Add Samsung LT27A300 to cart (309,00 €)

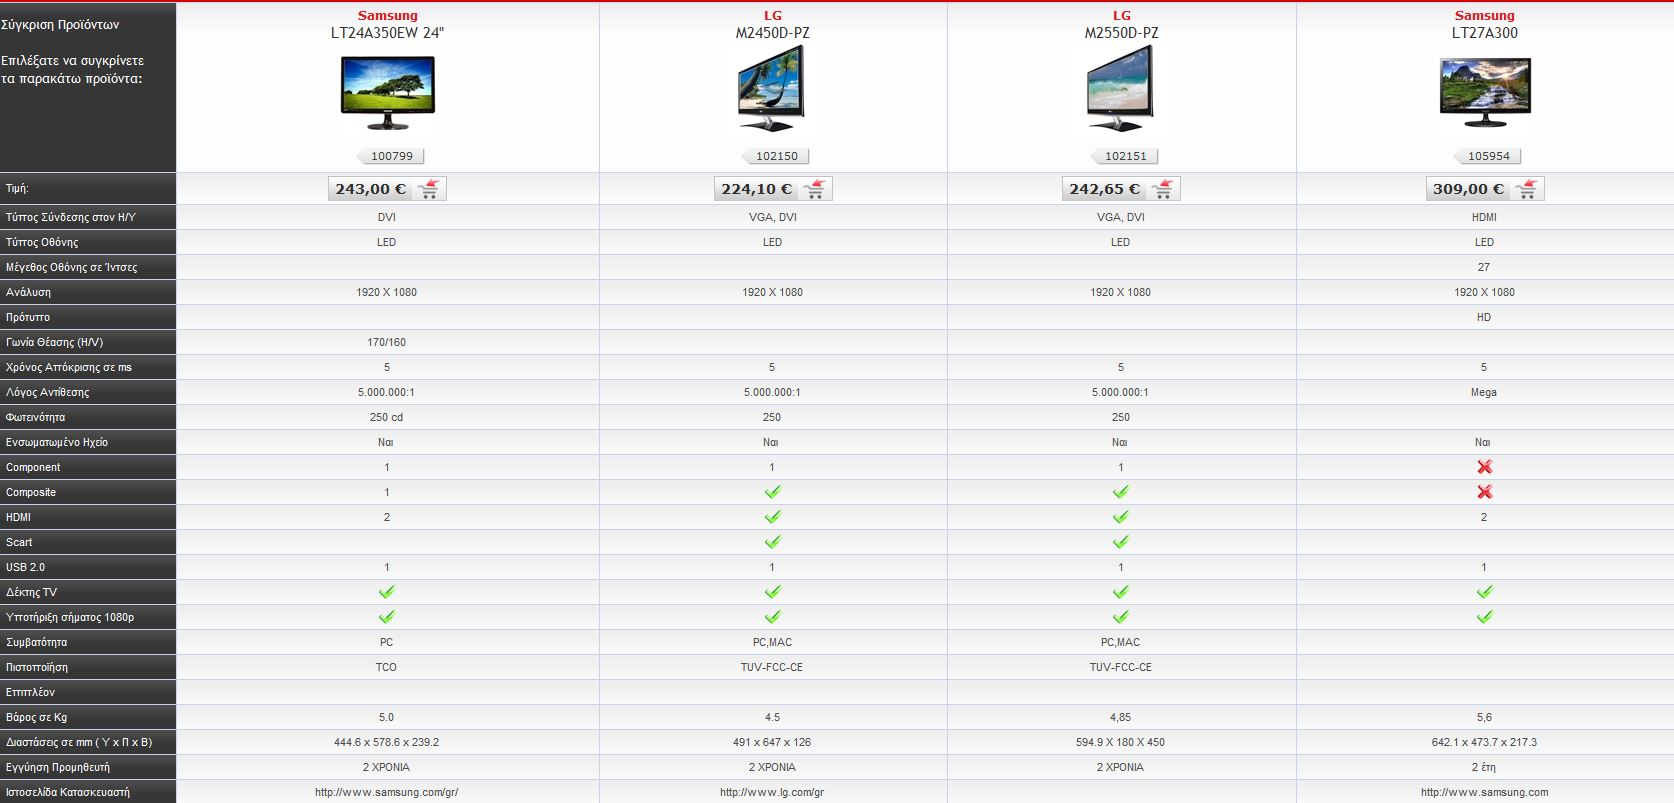[x=1526, y=189]
